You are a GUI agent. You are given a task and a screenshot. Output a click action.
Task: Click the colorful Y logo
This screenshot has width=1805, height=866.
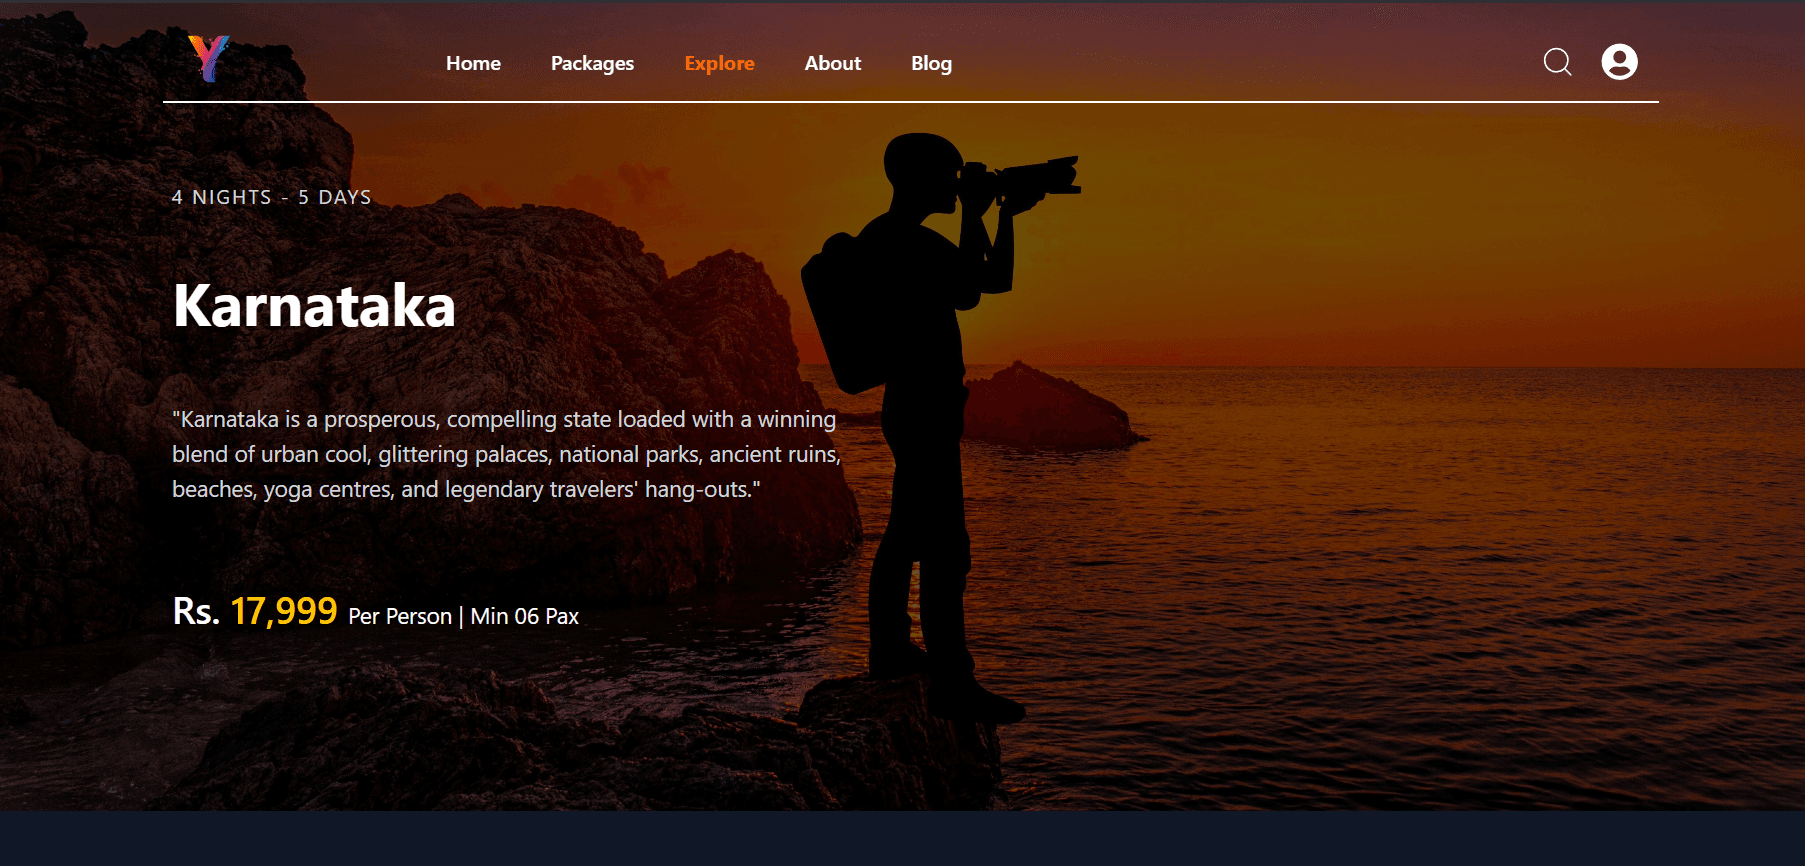click(209, 58)
